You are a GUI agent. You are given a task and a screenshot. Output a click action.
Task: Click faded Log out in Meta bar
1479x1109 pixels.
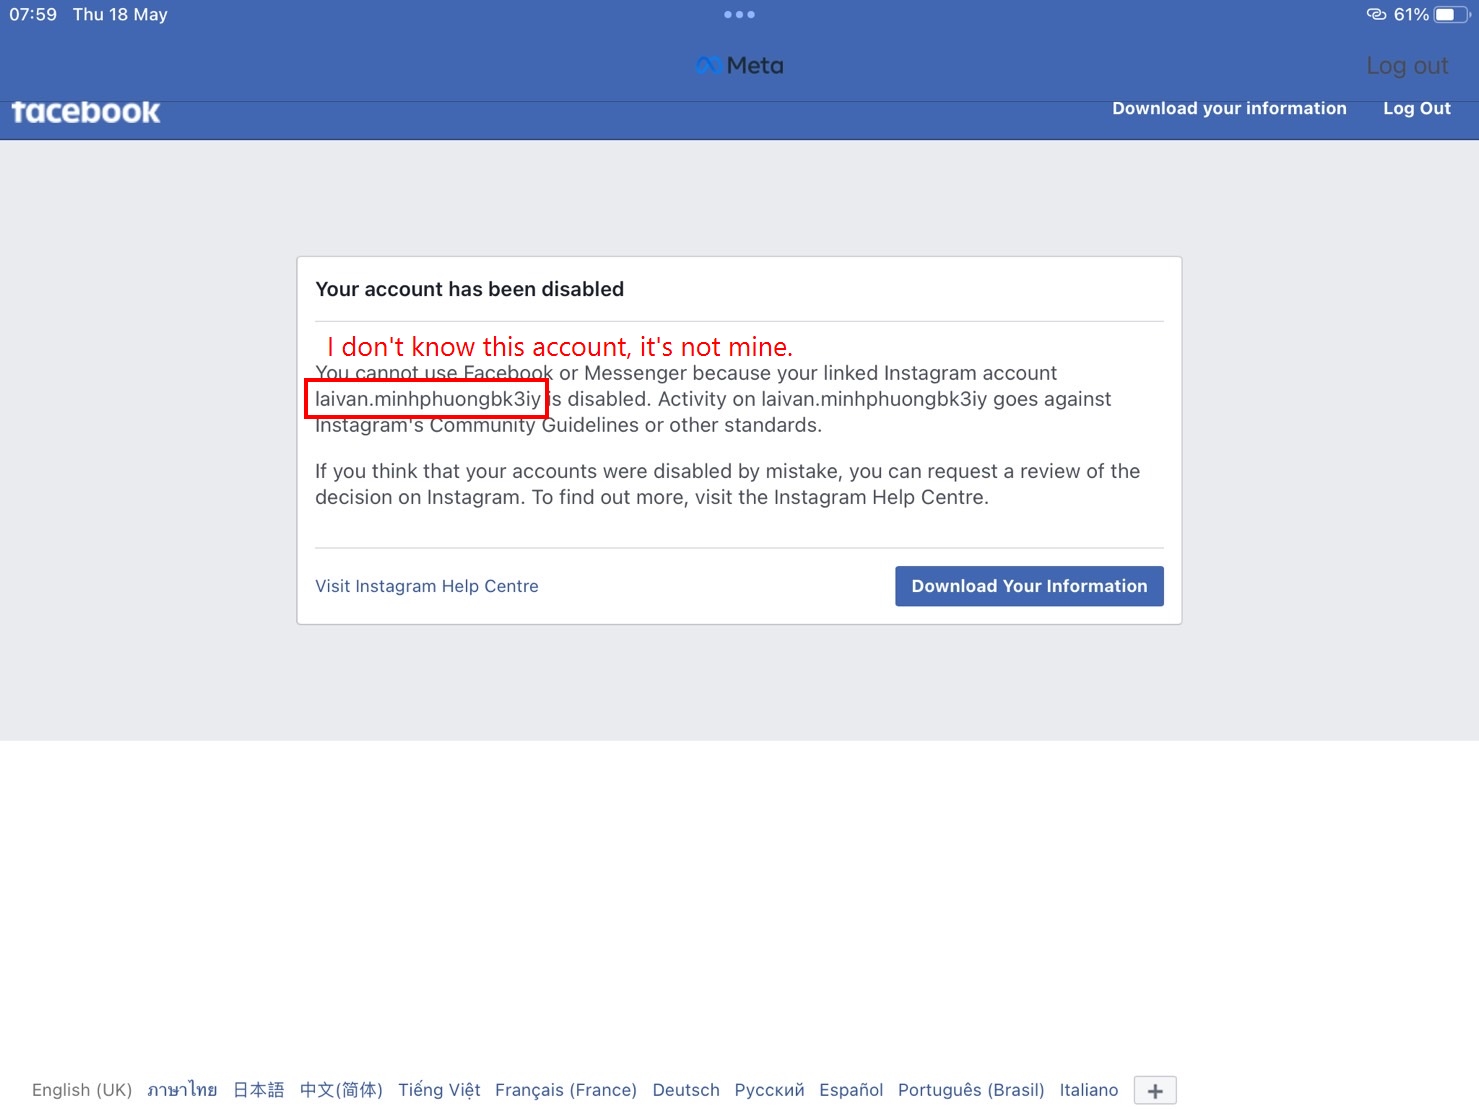click(x=1407, y=66)
